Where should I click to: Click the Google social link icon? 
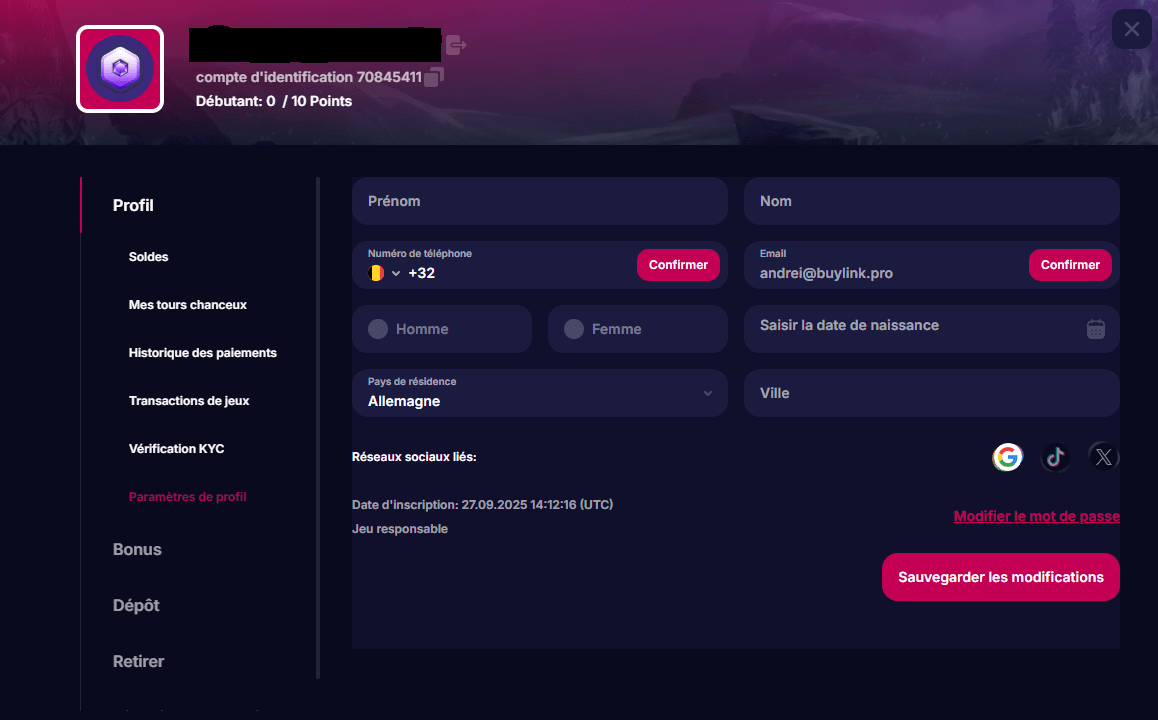pos(1007,457)
